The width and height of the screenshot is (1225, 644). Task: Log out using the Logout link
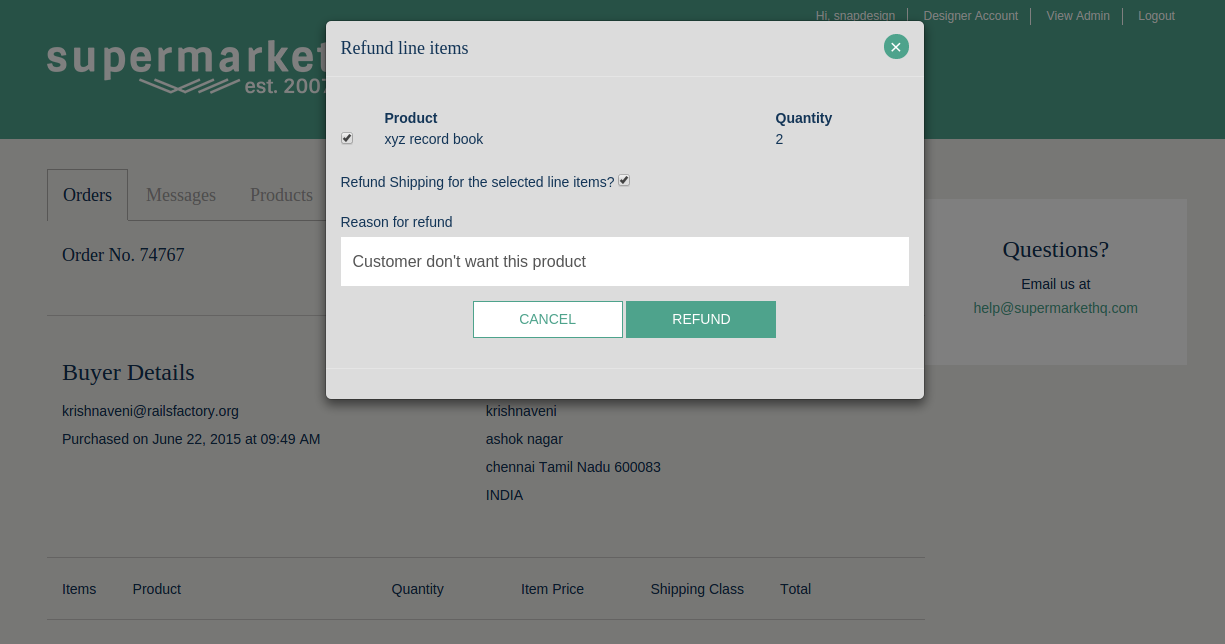coord(1156,16)
